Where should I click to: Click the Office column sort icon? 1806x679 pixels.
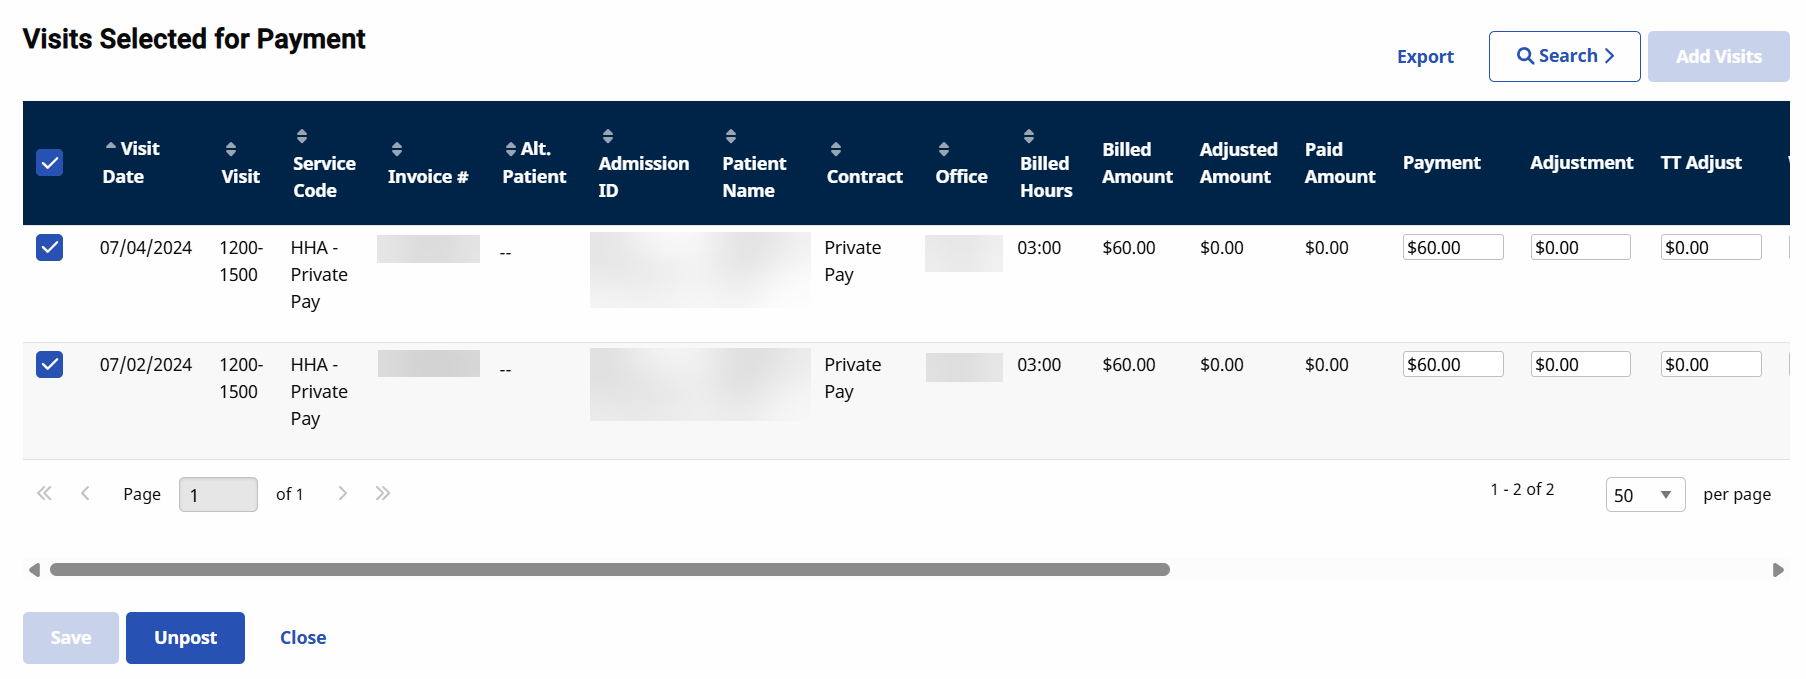click(944, 149)
